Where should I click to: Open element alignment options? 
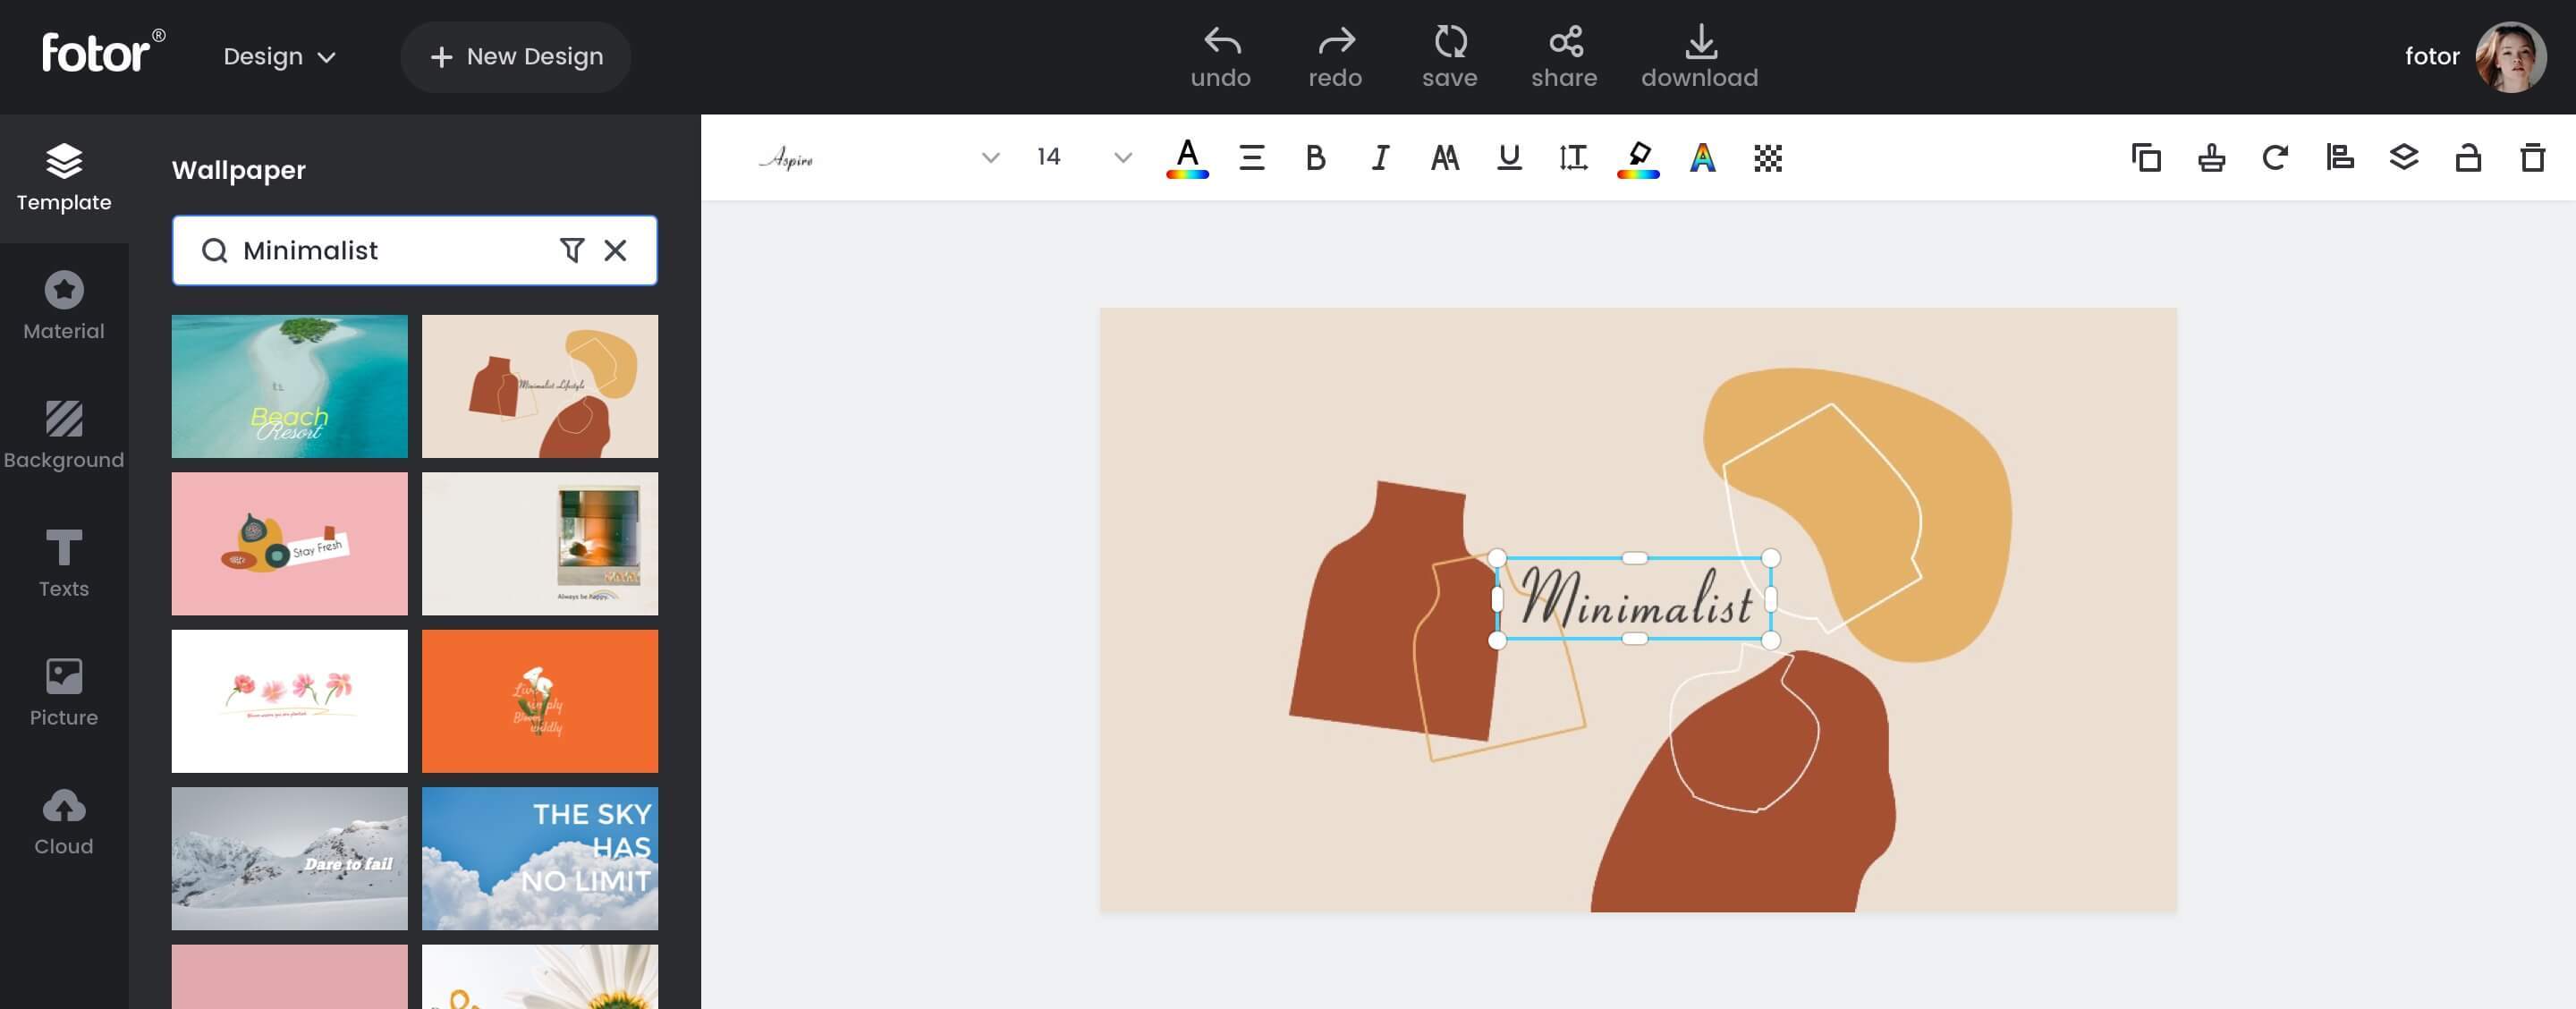click(x=2340, y=158)
